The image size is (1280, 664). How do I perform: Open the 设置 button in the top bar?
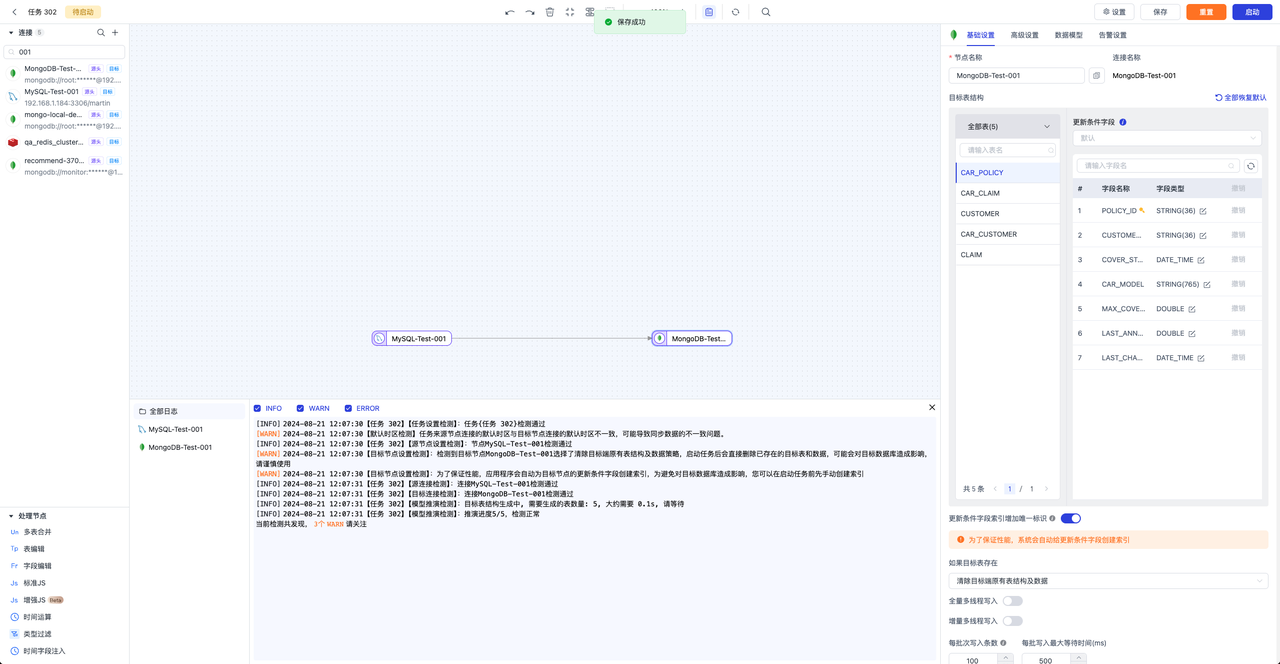coord(1114,12)
